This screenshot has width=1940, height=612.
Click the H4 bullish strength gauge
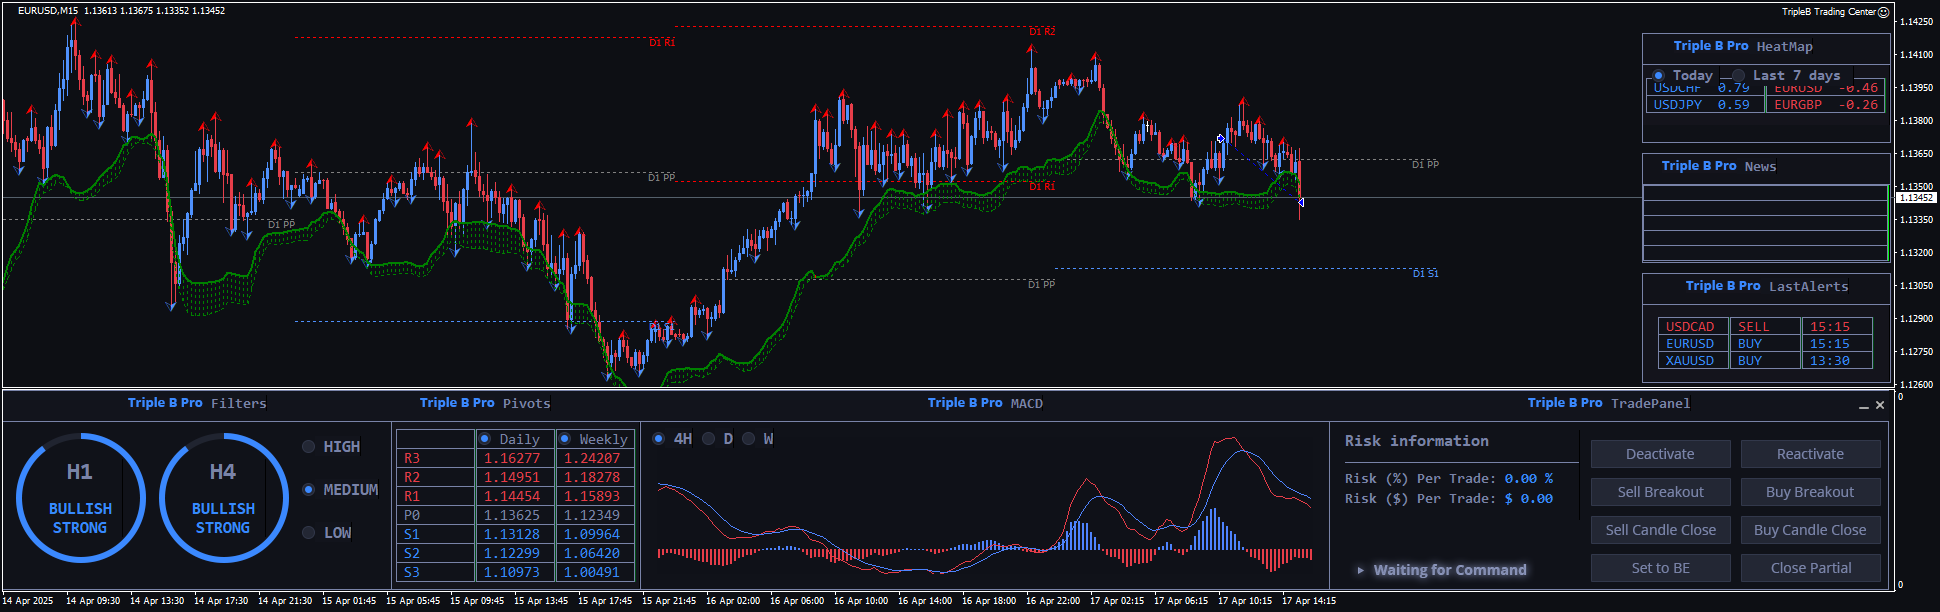pyautogui.click(x=223, y=498)
